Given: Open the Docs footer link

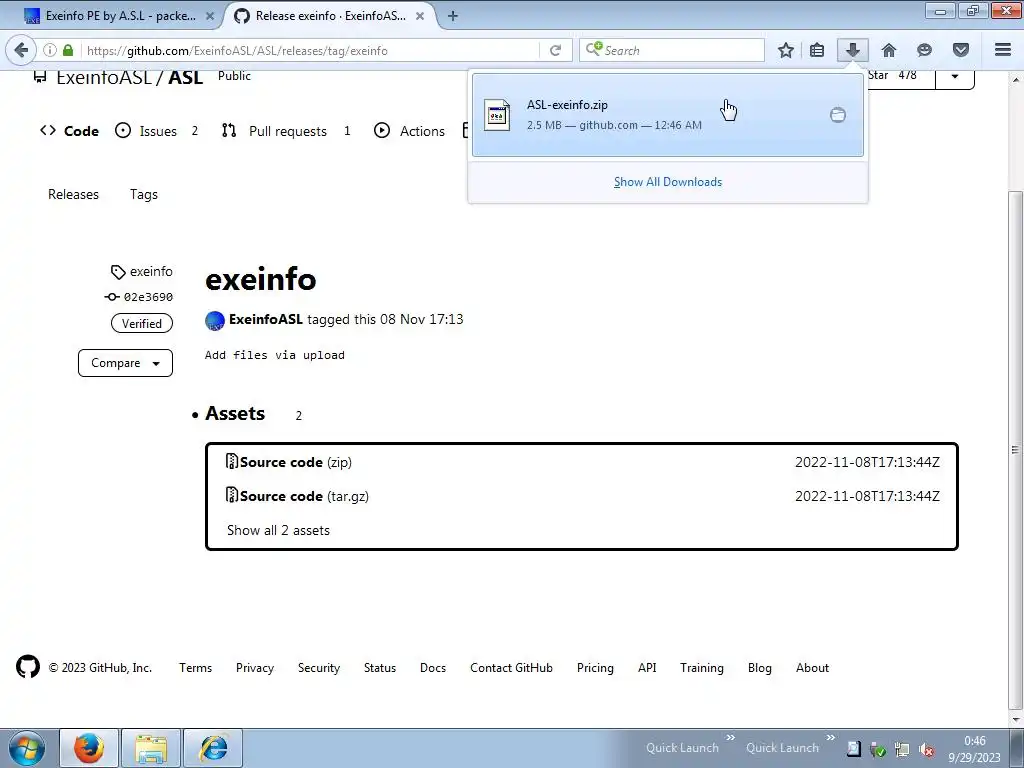Looking at the screenshot, I should (433, 667).
